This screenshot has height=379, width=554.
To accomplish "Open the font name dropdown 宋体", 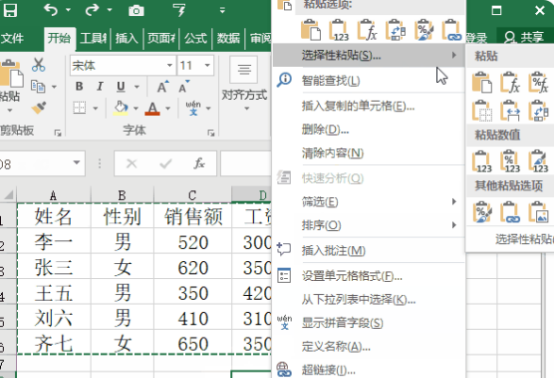I will tap(170, 65).
